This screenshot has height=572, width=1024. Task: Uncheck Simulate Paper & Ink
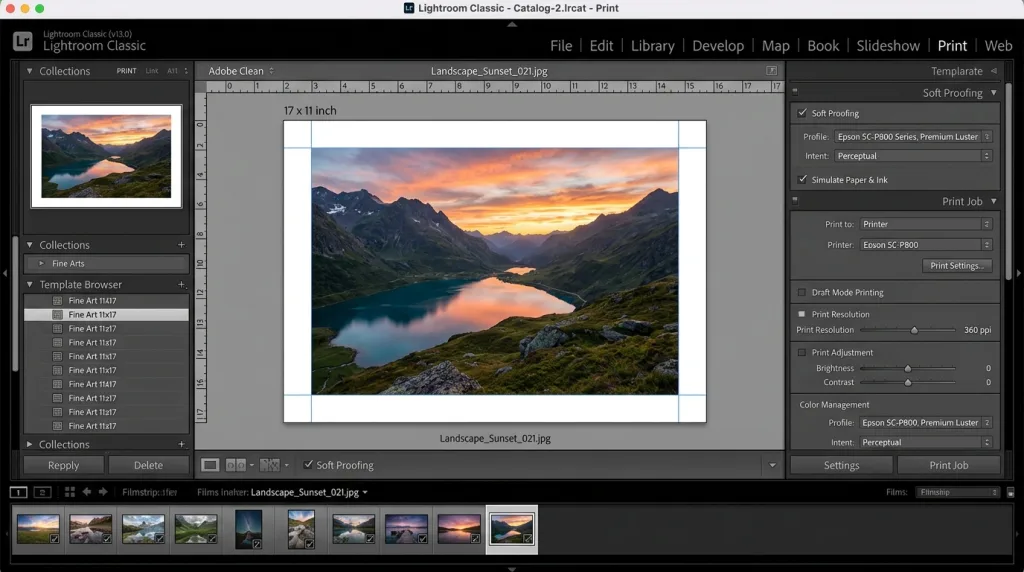(802, 179)
